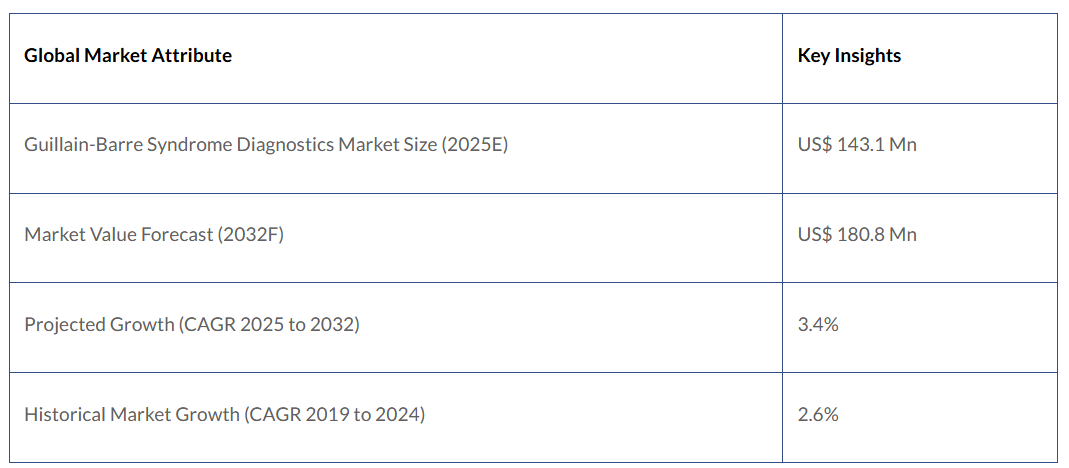Click the US$ 180.8 Mn value
Image resolution: width=1069 pixels, height=468 pixels.
pos(857,235)
